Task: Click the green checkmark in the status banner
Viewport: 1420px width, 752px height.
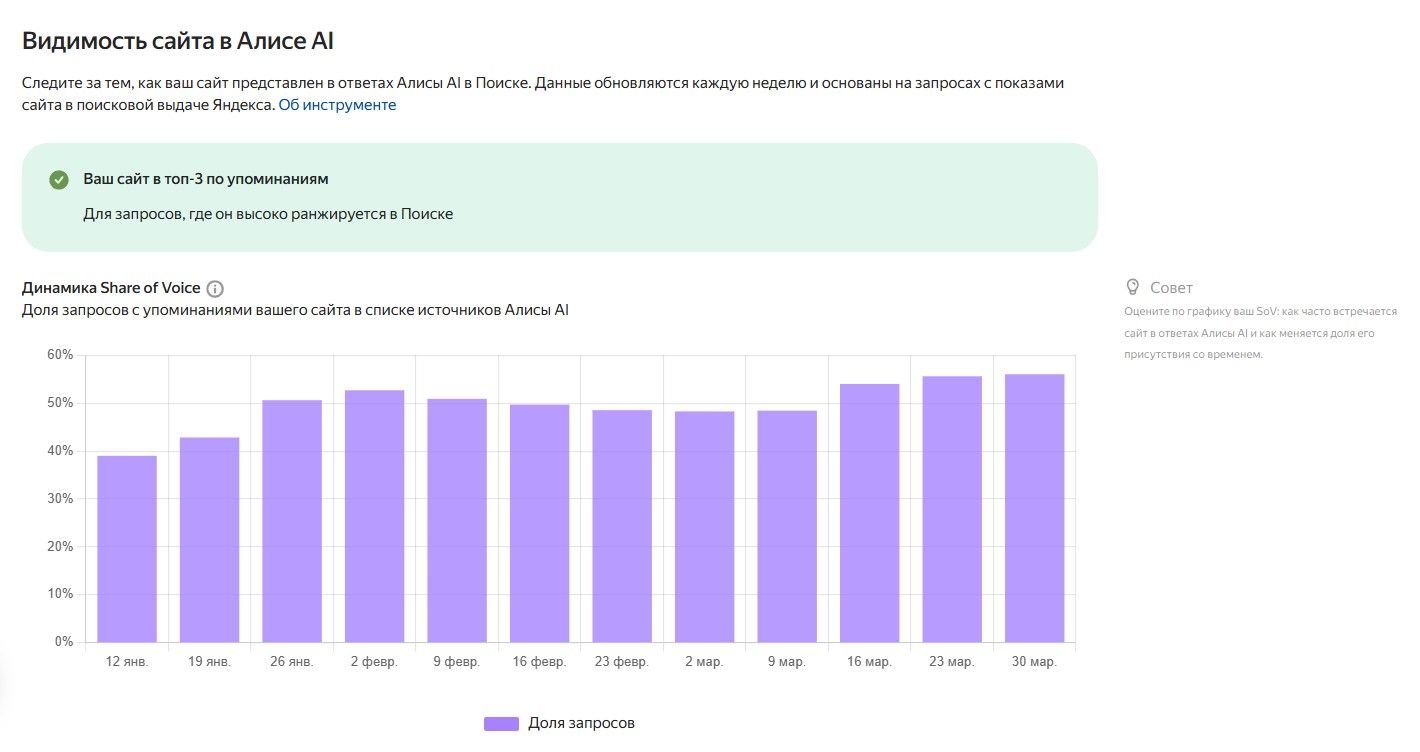Action: coord(57,180)
